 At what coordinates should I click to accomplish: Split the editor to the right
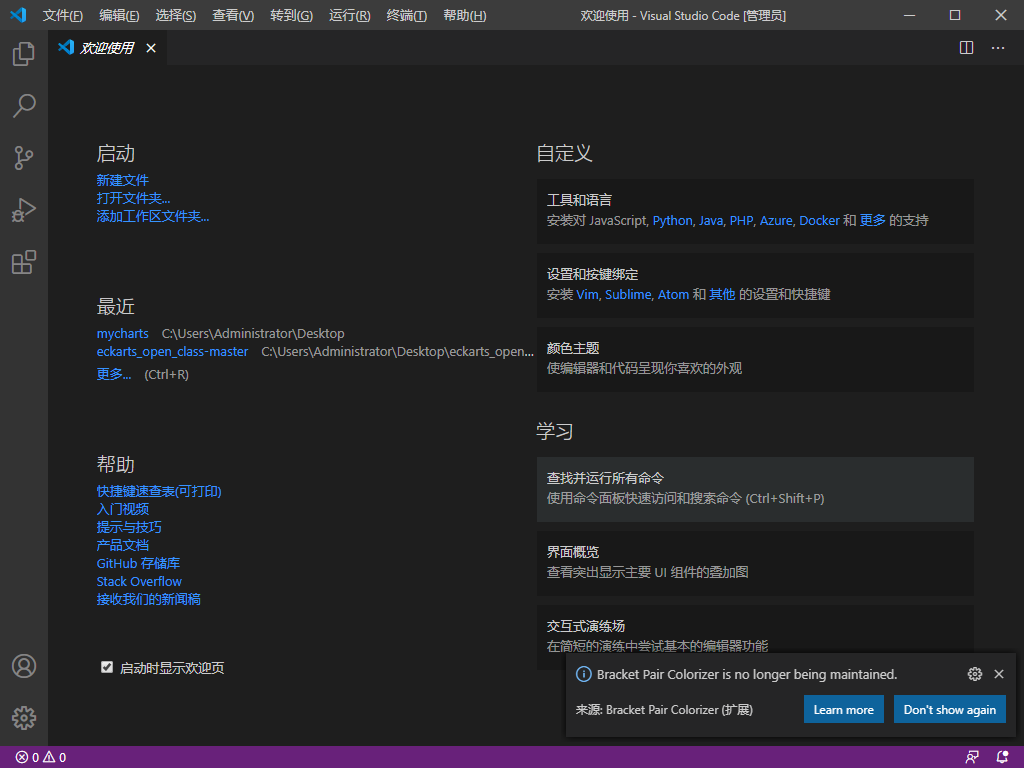click(x=967, y=48)
